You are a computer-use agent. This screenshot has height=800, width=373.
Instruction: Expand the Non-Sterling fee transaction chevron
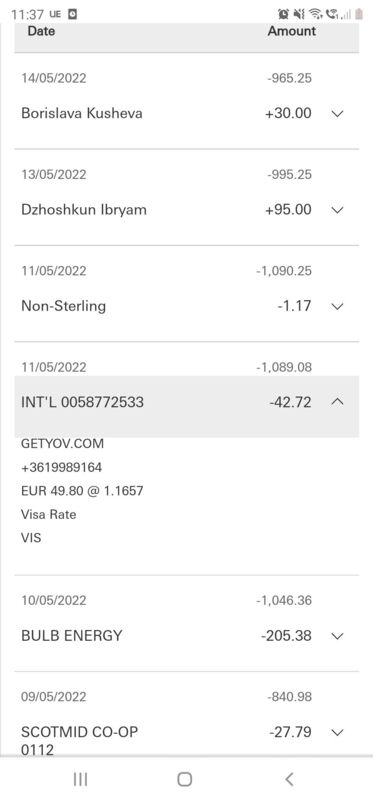(x=337, y=306)
